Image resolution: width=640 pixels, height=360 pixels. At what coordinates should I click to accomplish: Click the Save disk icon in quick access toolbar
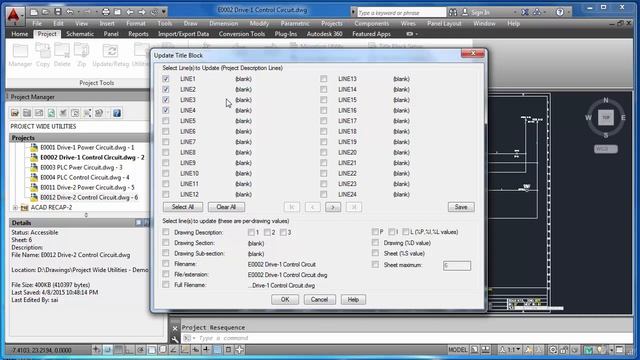58,12
